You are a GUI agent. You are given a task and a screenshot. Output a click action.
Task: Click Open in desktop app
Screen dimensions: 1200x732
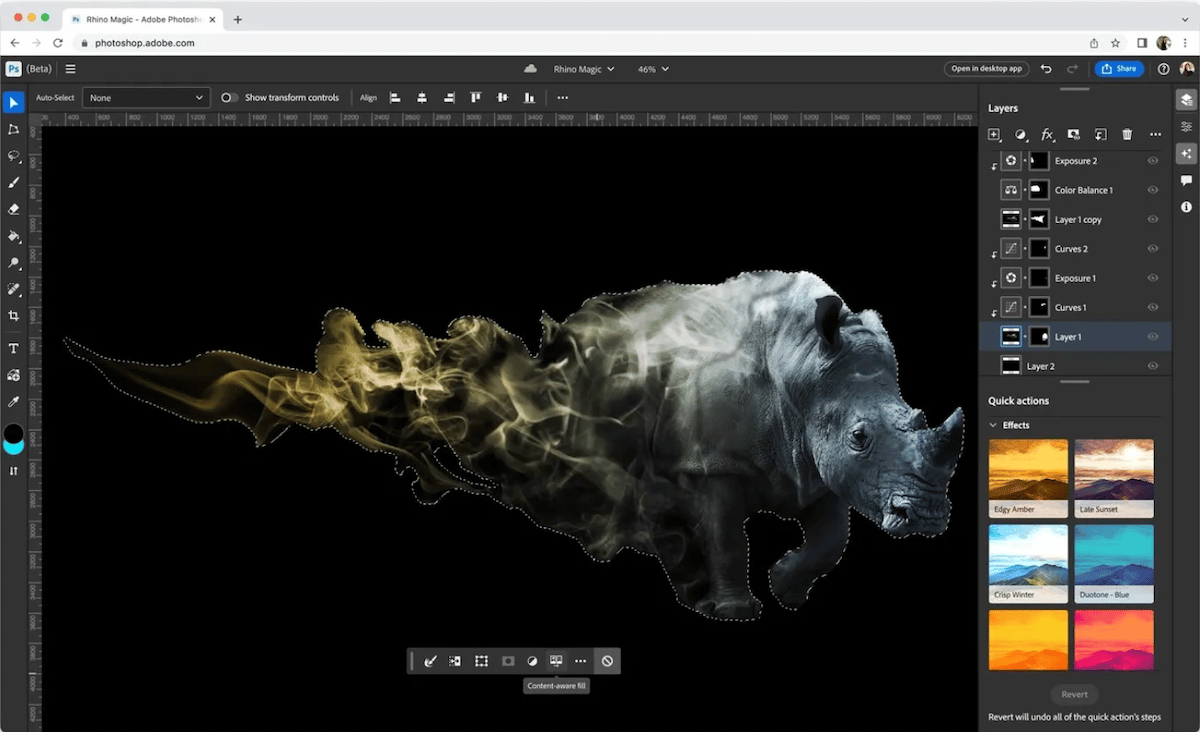pyautogui.click(x=986, y=69)
